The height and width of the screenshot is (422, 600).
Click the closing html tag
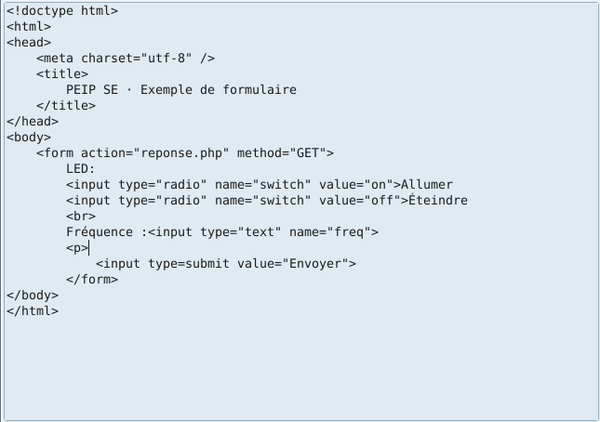pyautogui.click(x=33, y=311)
